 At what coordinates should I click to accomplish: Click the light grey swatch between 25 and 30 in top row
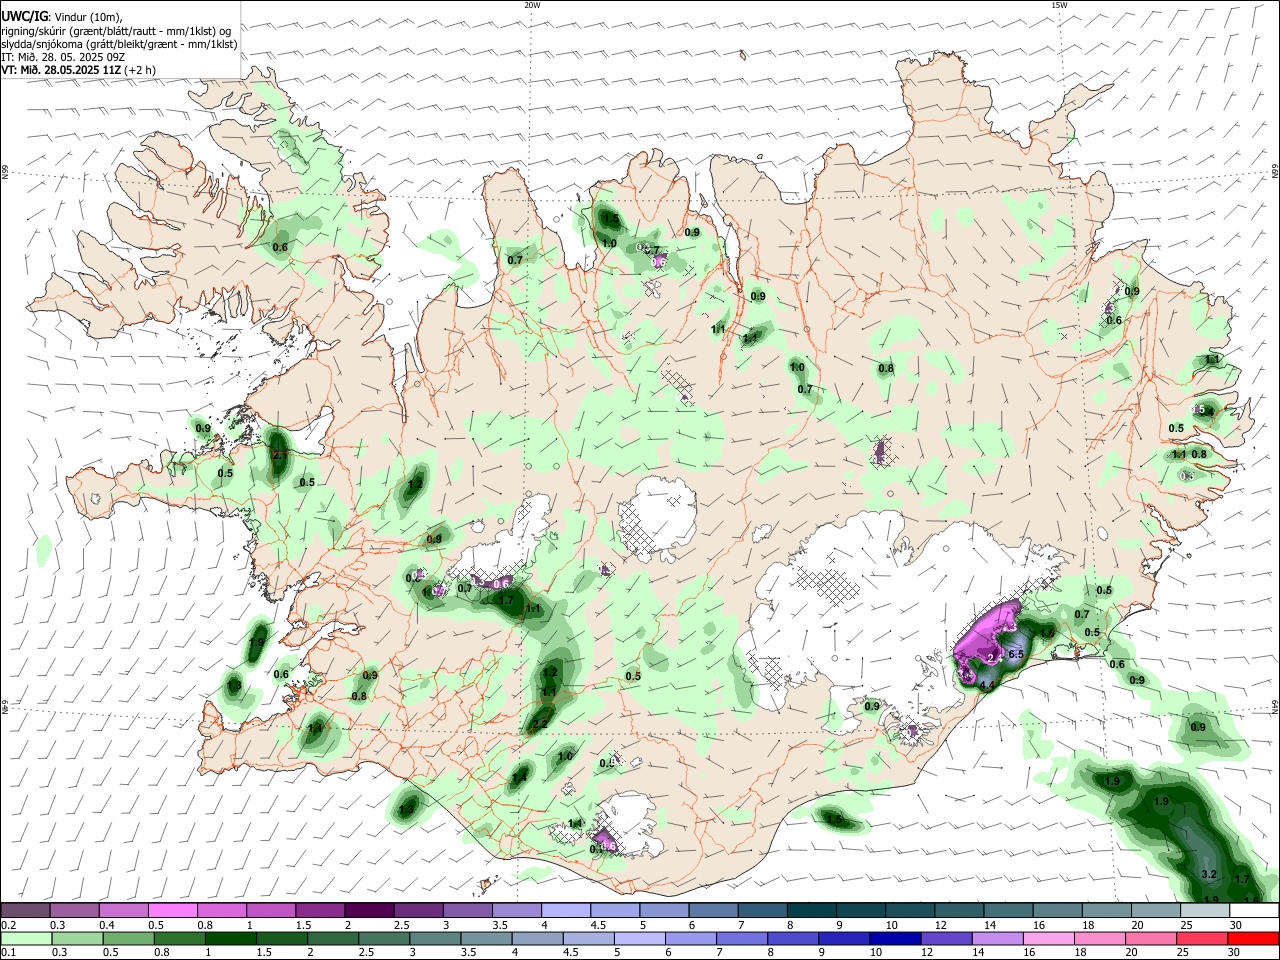point(1204,911)
